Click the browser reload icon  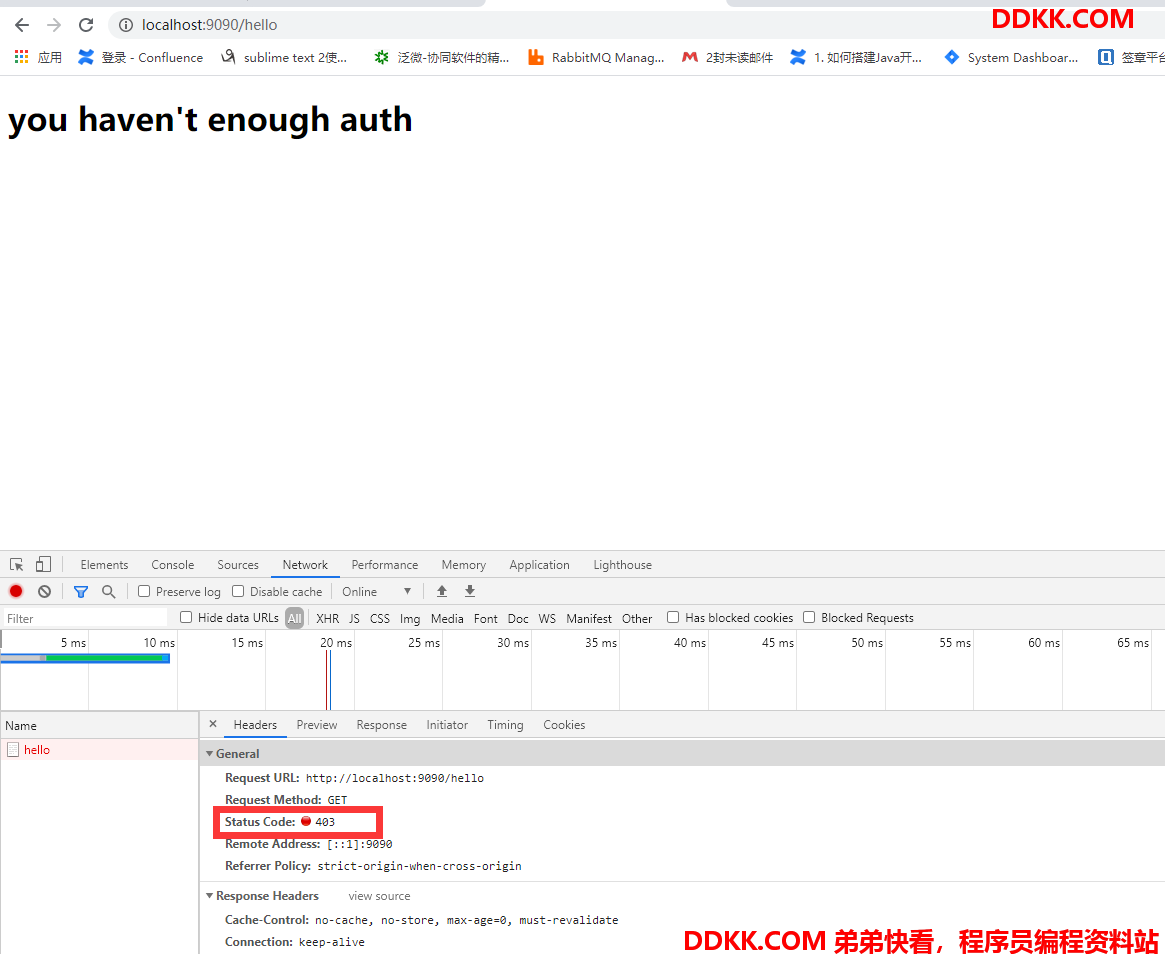pyautogui.click(x=86, y=25)
